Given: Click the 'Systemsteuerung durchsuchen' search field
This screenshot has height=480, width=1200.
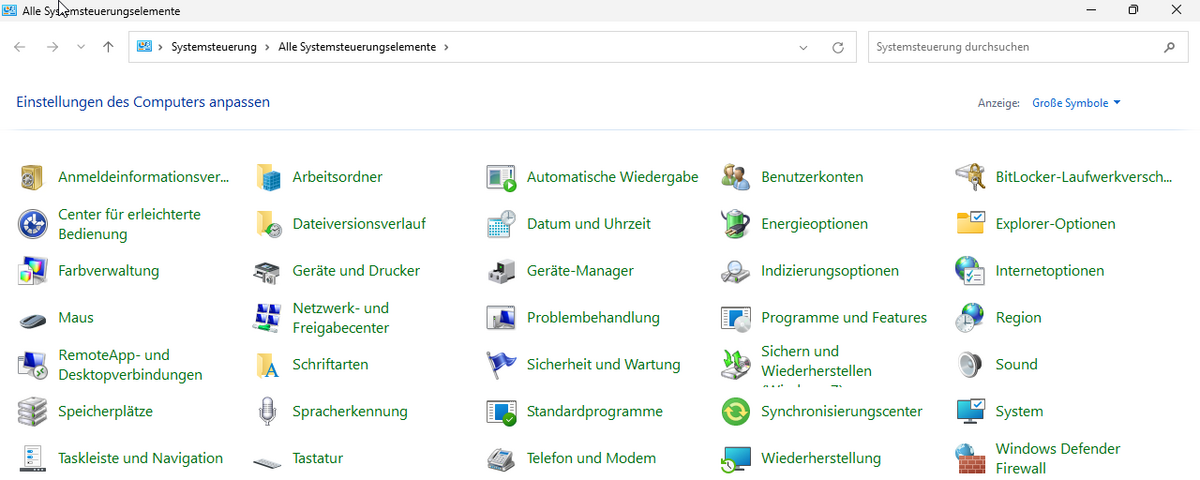Looking at the screenshot, I should tap(1010, 47).
